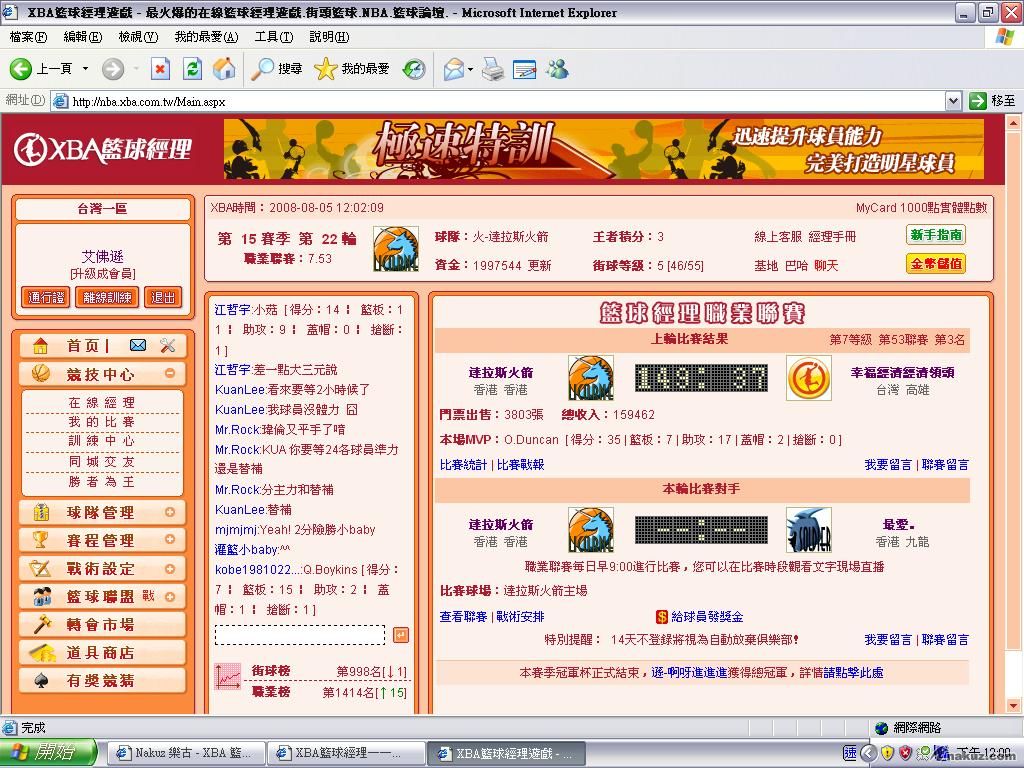Click the chat message input field
The image size is (1024, 768).
tap(300, 635)
